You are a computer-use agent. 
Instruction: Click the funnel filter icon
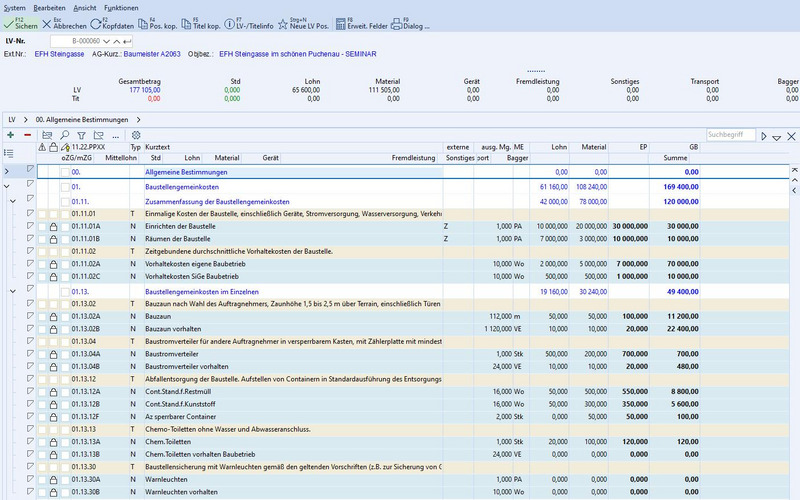pyautogui.click(x=82, y=135)
